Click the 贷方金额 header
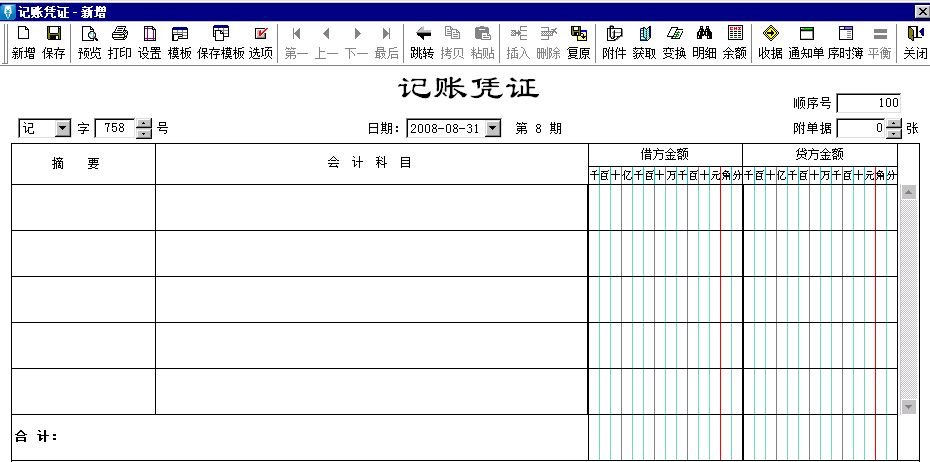The width and height of the screenshot is (930, 462). (x=820, y=155)
